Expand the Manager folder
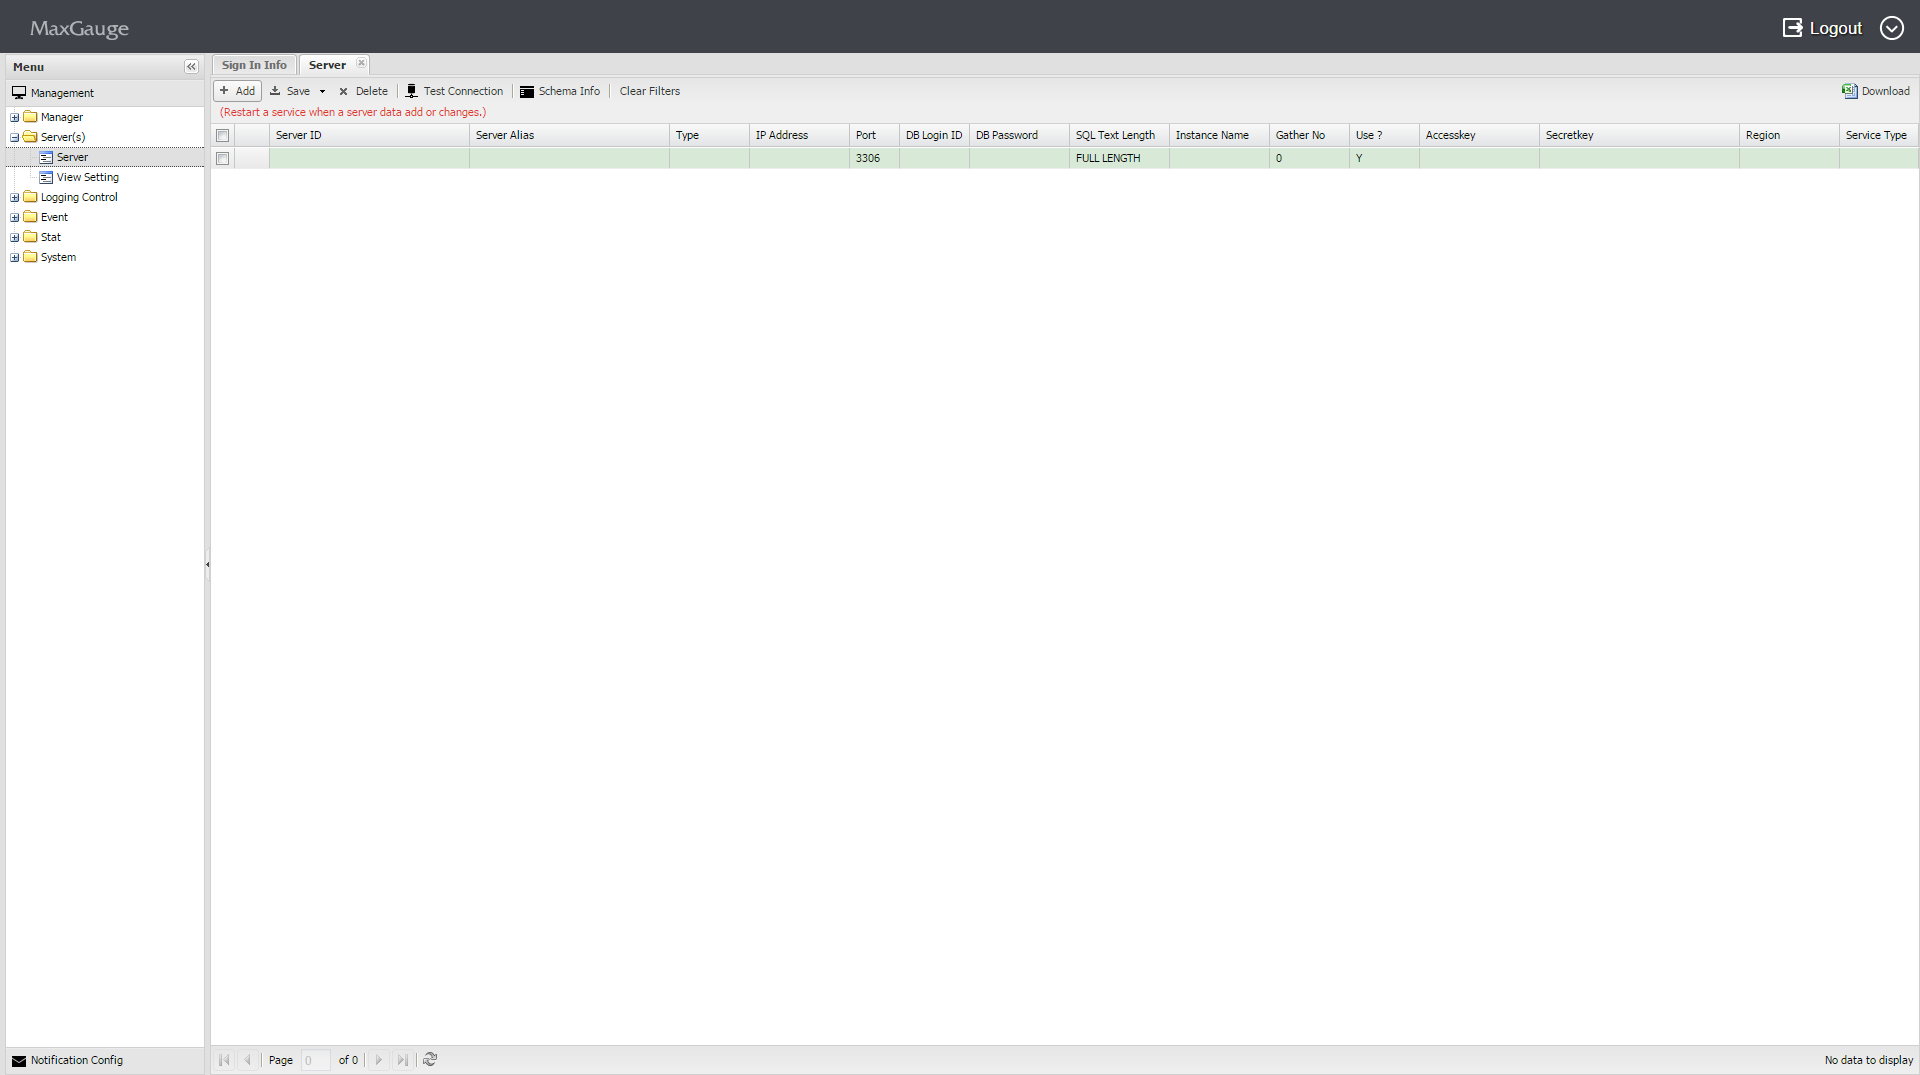This screenshot has height=1075, width=1920. click(x=15, y=117)
